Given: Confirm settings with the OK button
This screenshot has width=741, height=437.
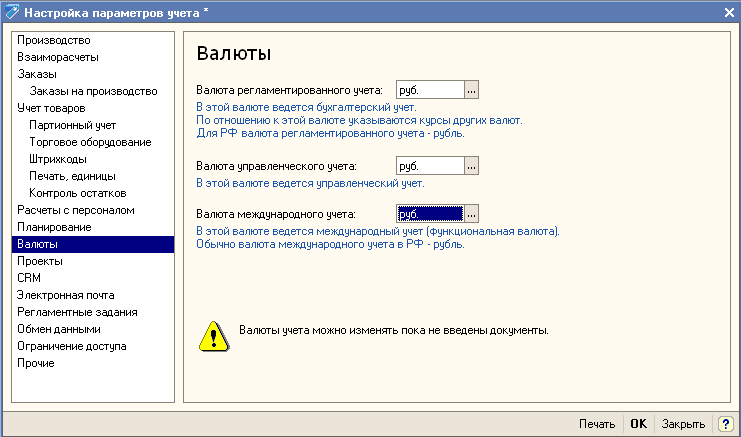Looking at the screenshot, I should [x=638, y=424].
